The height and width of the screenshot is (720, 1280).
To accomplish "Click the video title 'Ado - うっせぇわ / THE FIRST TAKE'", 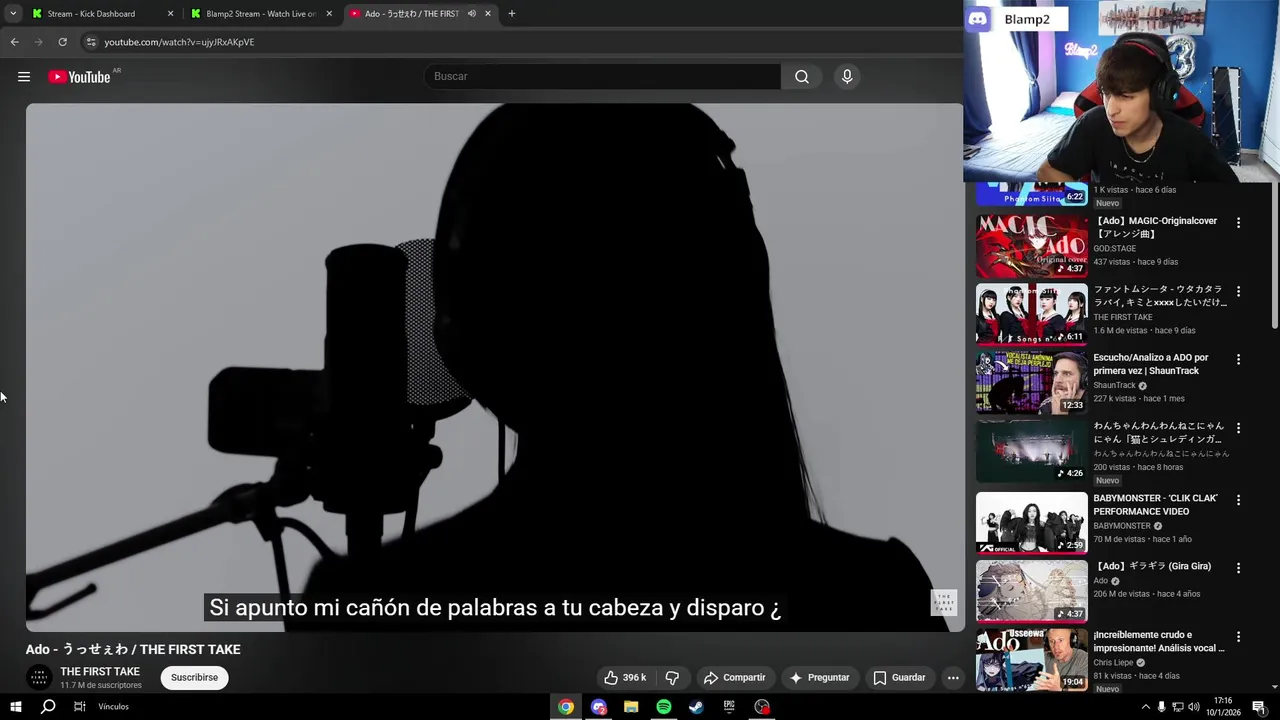I will [133, 650].
